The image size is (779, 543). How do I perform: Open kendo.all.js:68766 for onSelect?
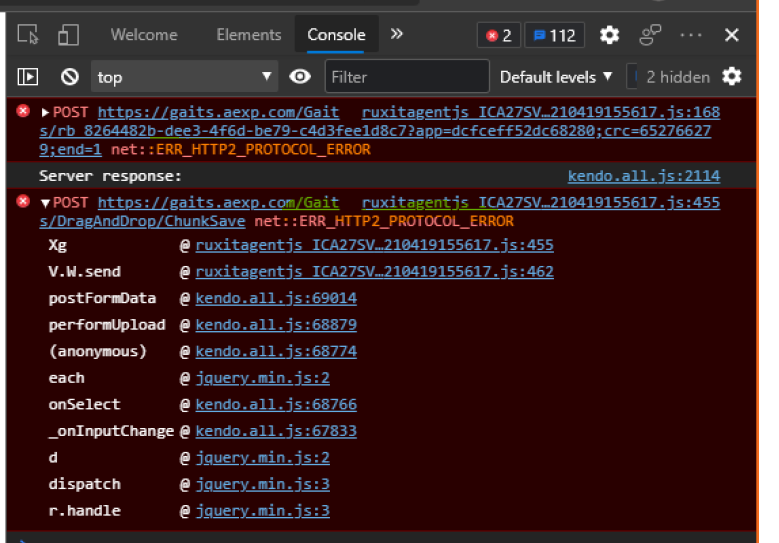[276, 404]
